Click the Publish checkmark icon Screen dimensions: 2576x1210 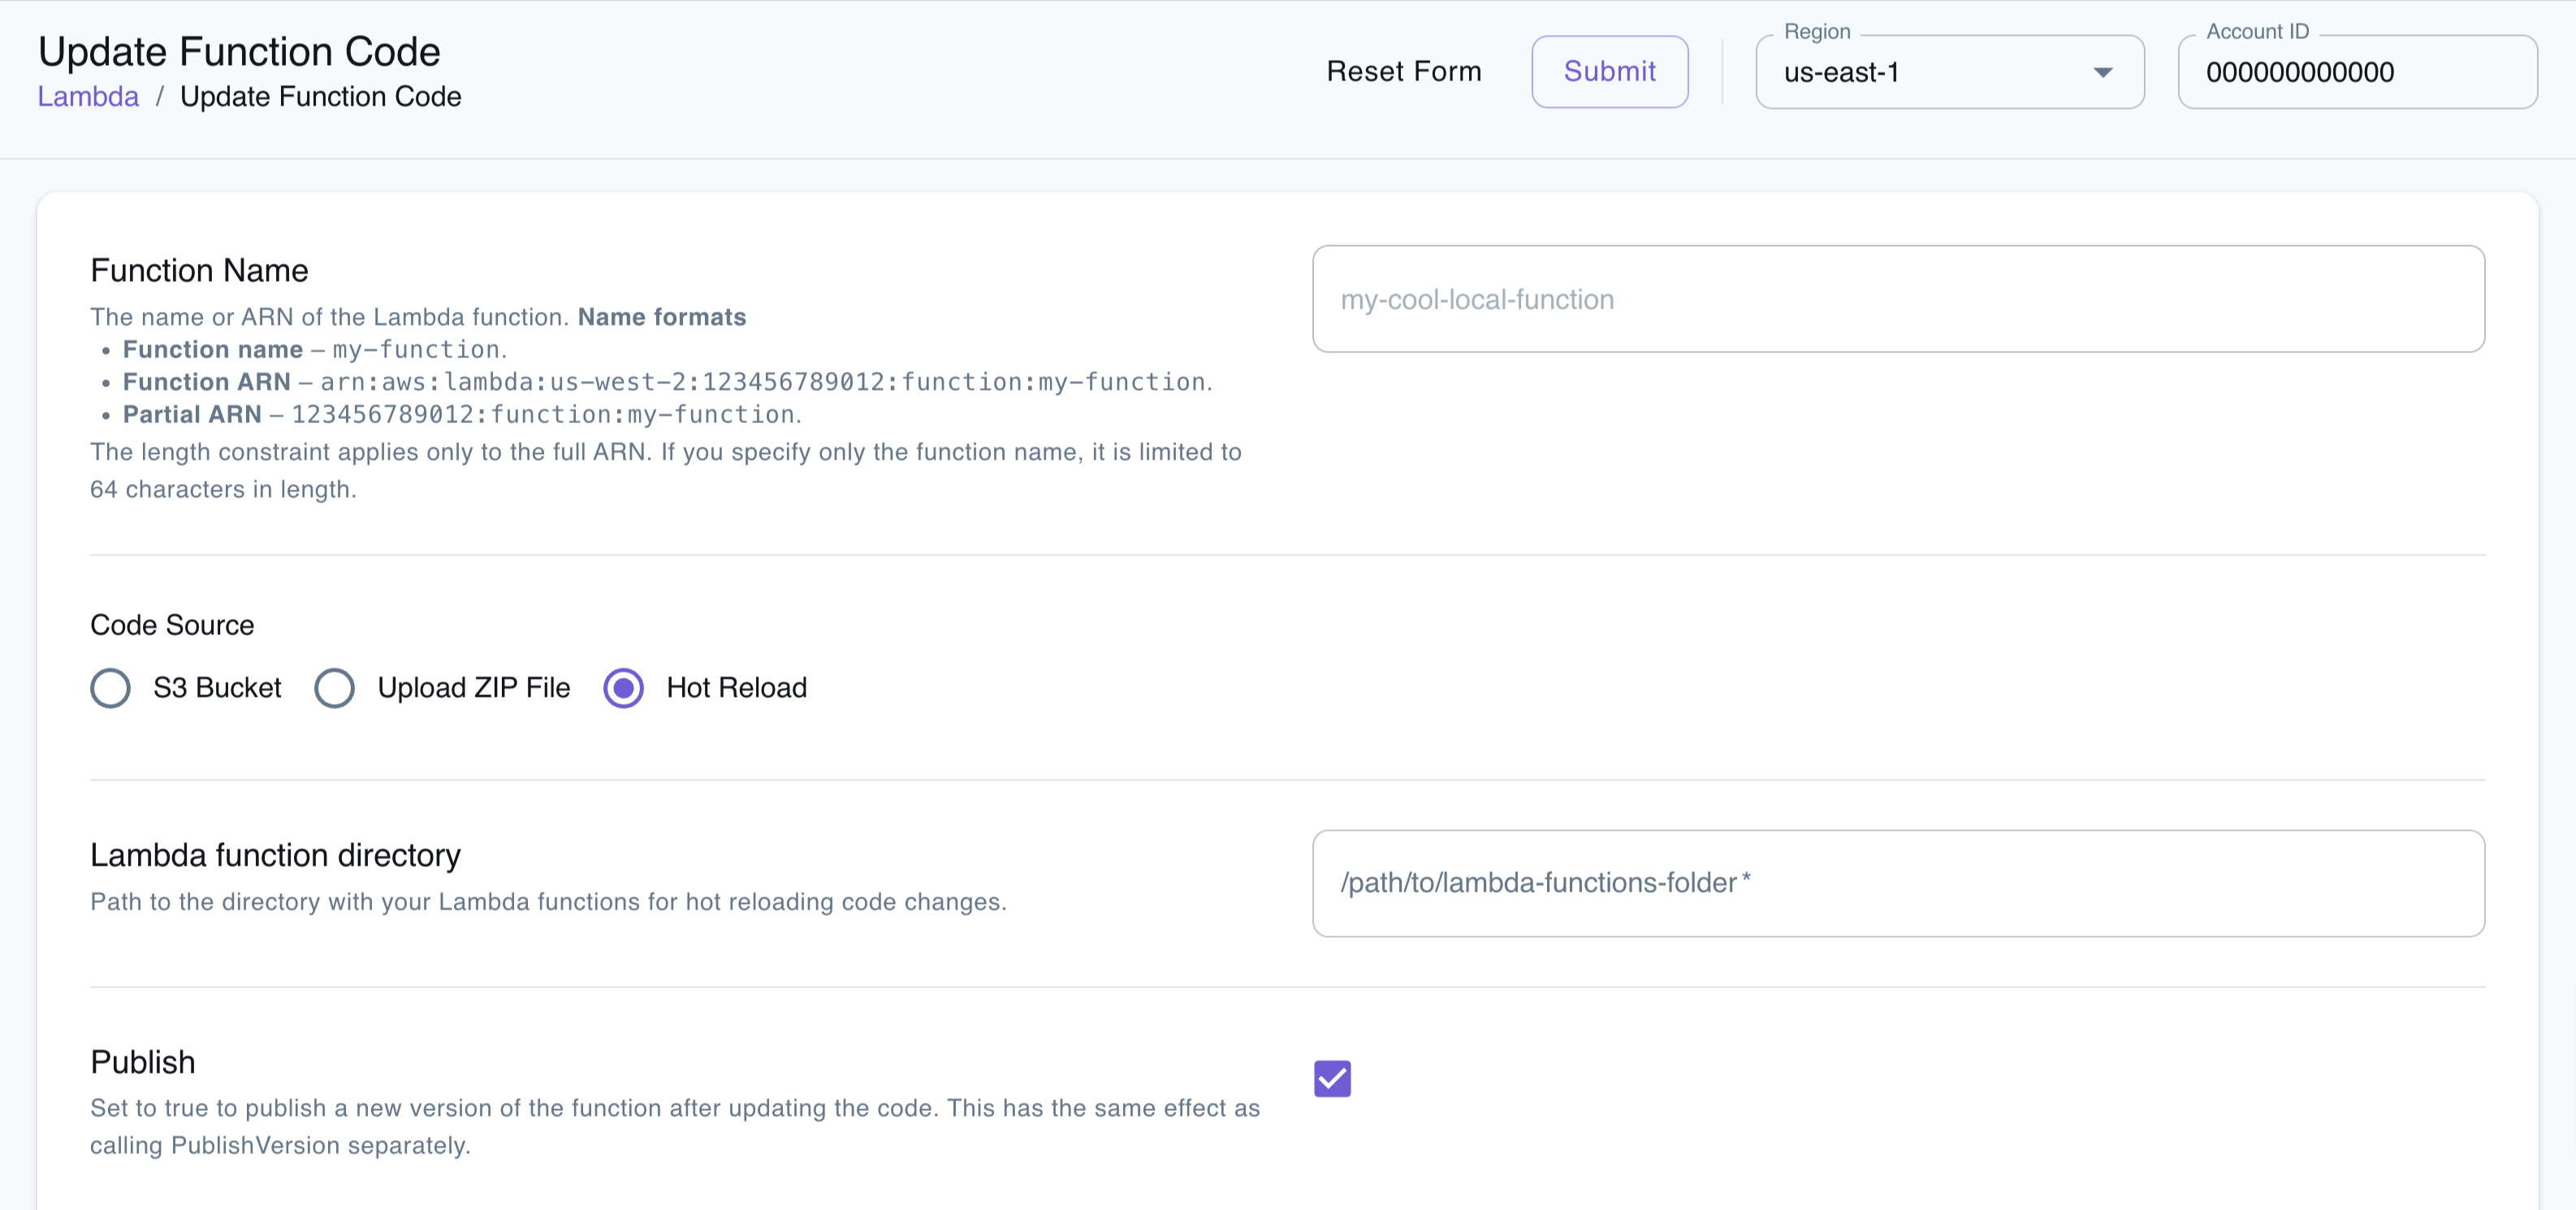click(x=1331, y=1078)
